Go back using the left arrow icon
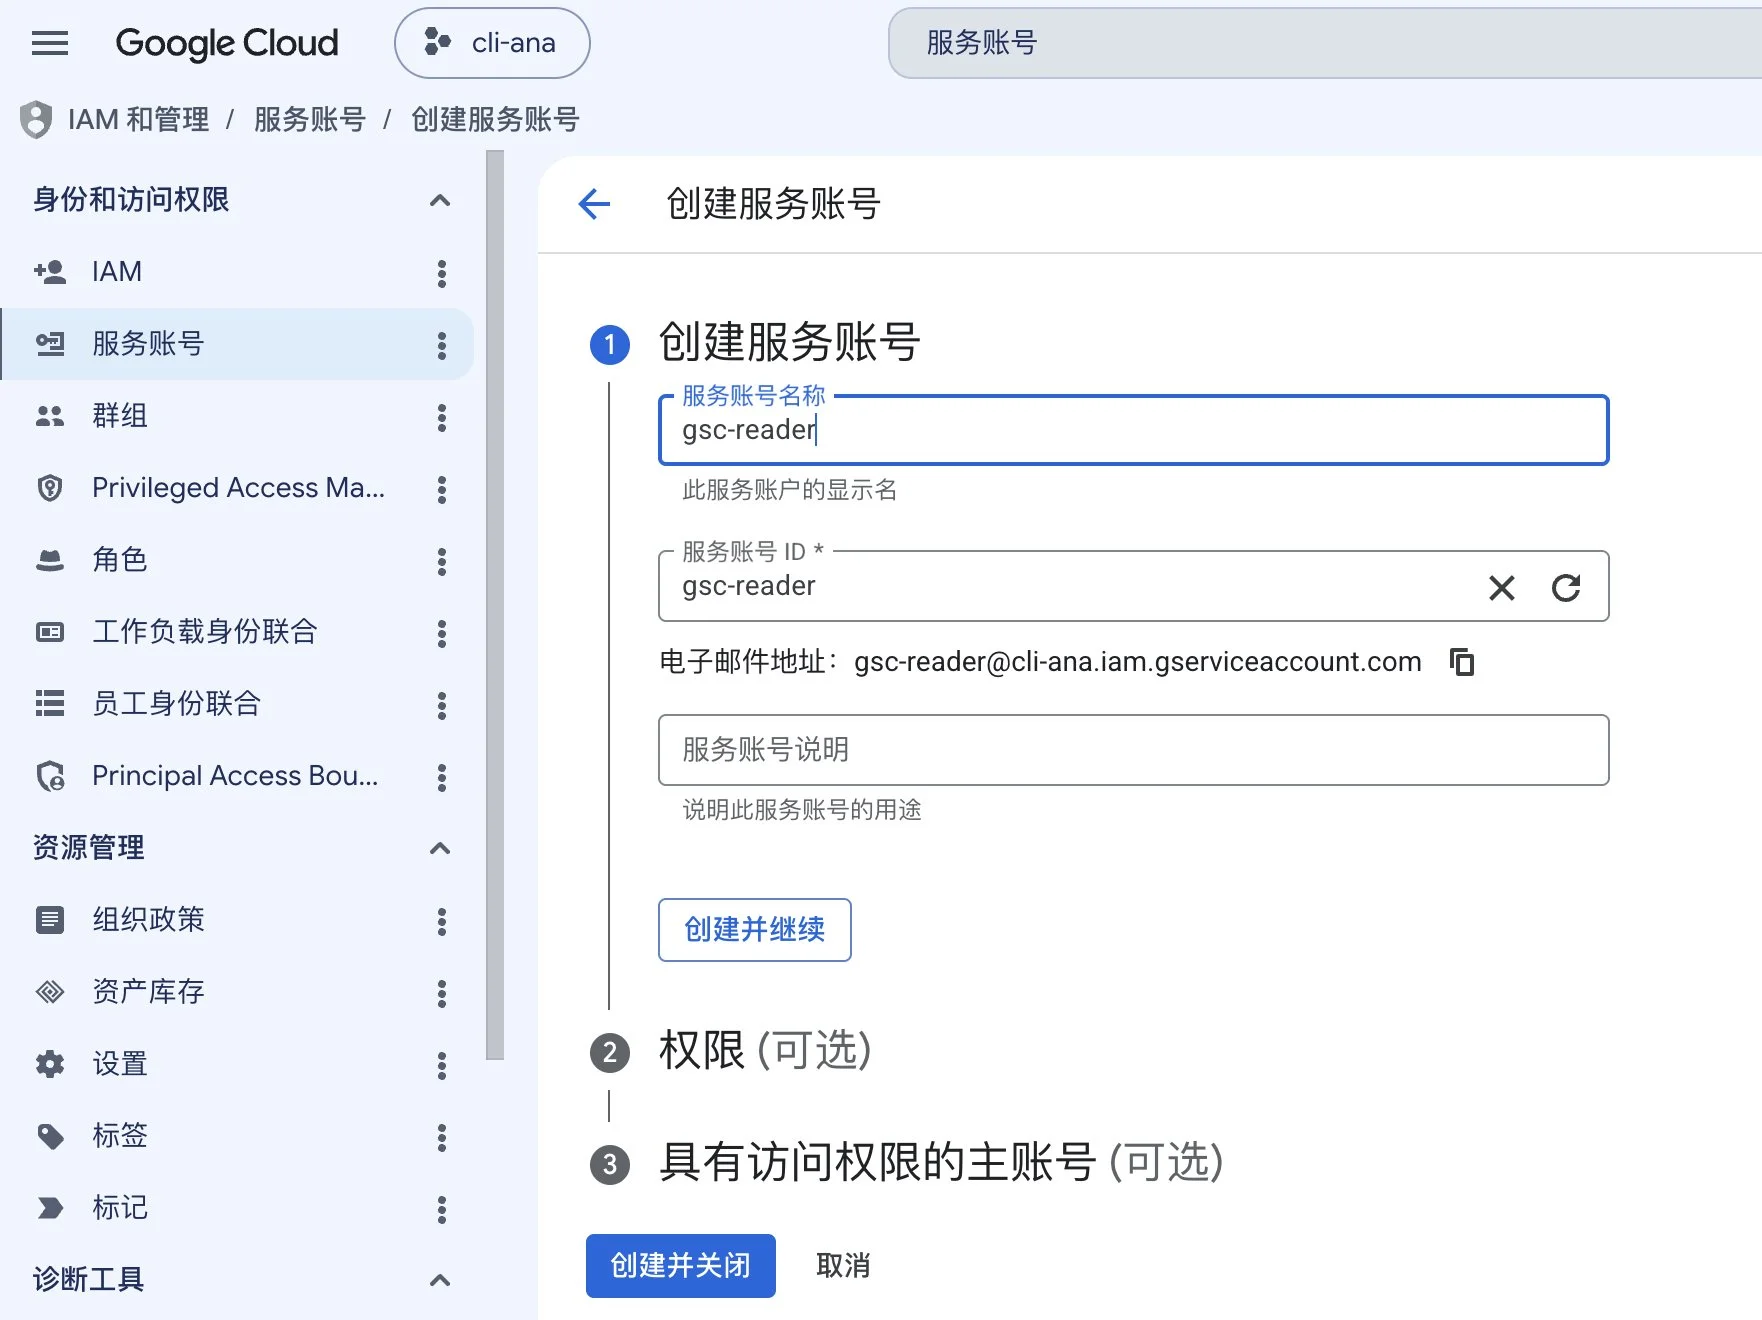1762x1320 pixels. tap(594, 204)
